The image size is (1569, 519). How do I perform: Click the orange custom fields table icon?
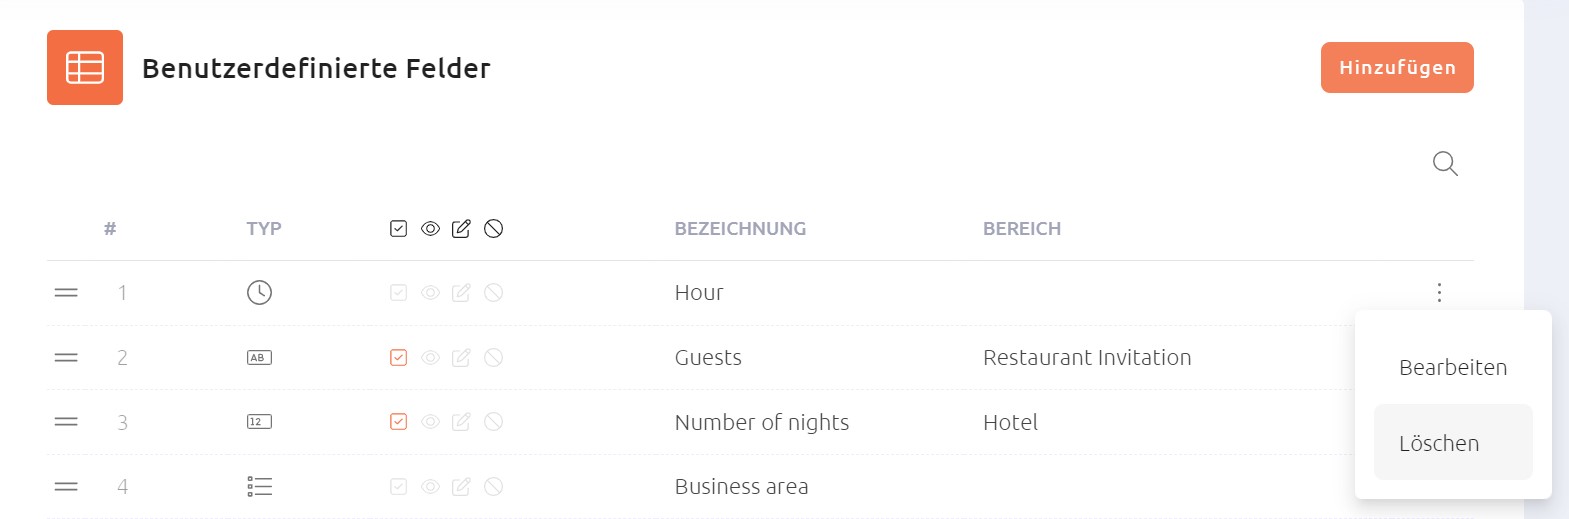pyautogui.click(x=85, y=67)
